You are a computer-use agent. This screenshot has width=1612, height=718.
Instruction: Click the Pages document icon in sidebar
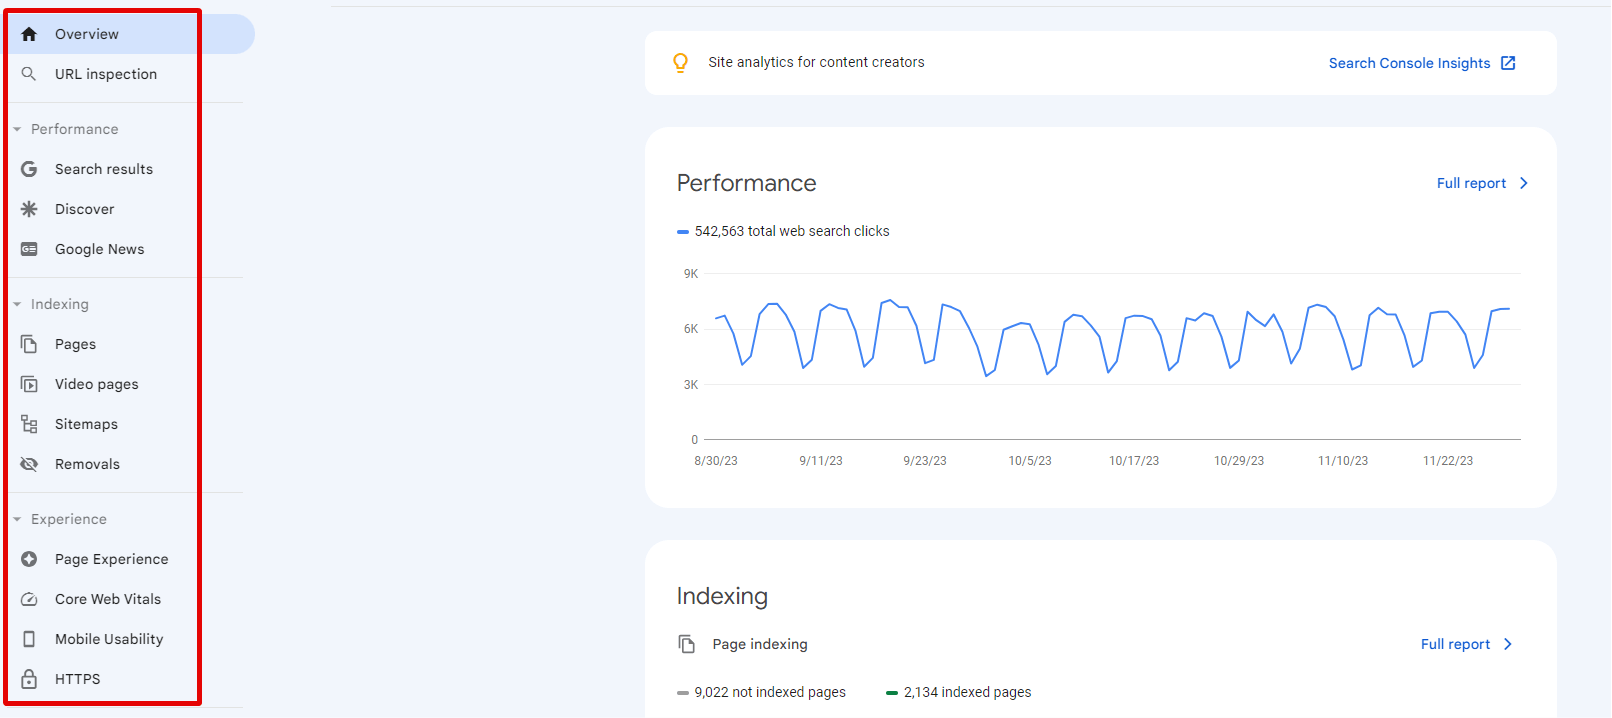coord(29,344)
